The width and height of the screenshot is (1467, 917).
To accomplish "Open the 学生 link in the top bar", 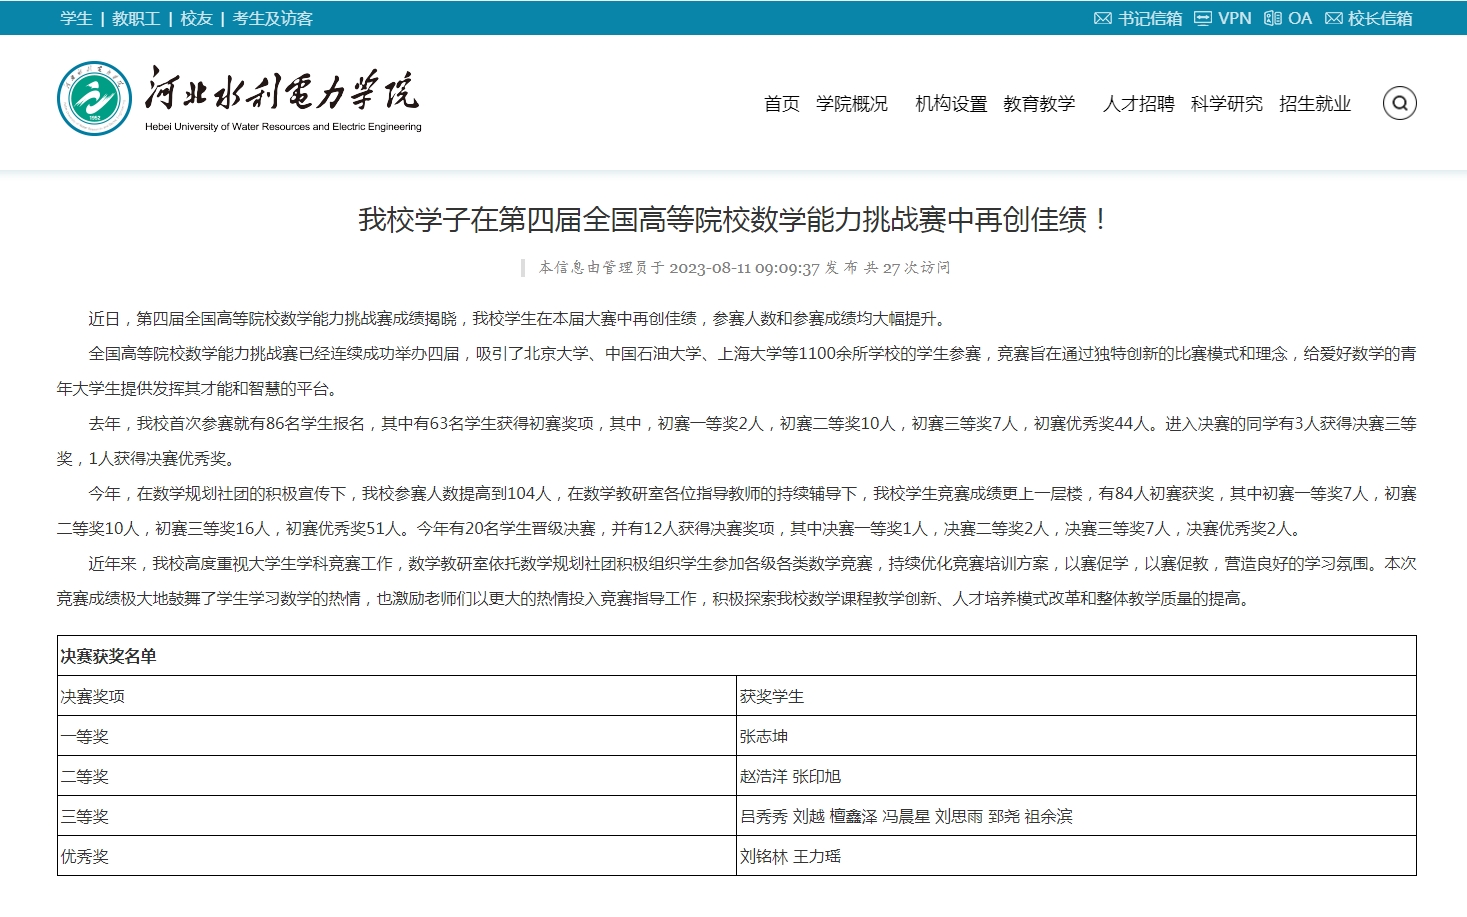I will tap(74, 17).
